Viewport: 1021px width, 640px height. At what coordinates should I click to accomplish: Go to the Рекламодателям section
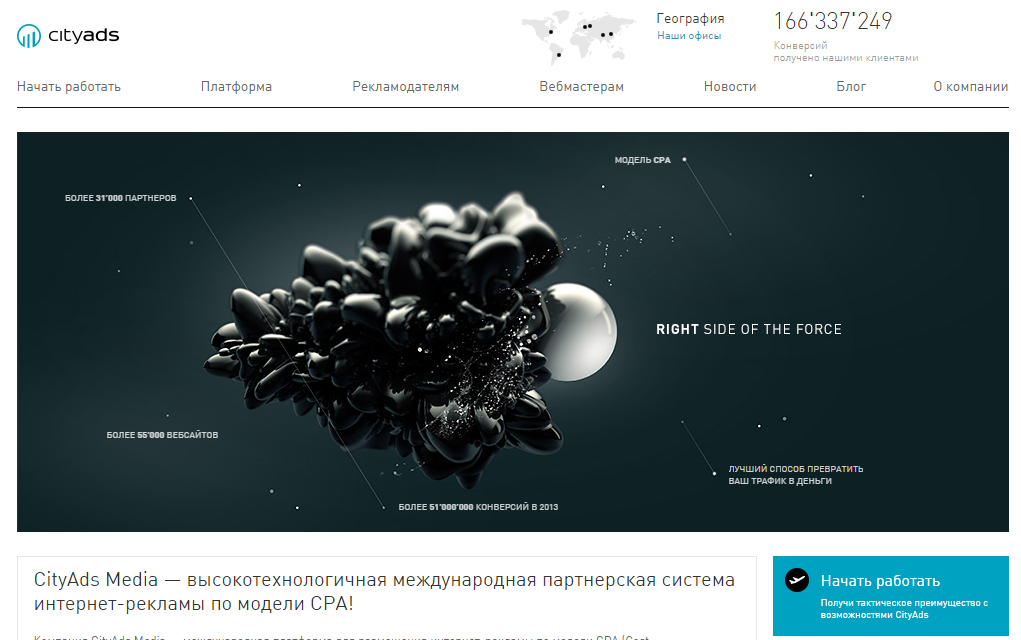(406, 87)
